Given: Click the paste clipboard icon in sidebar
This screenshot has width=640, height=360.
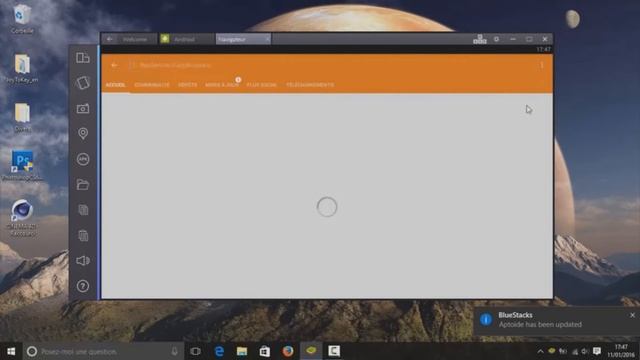Looking at the screenshot, I should (x=83, y=236).
